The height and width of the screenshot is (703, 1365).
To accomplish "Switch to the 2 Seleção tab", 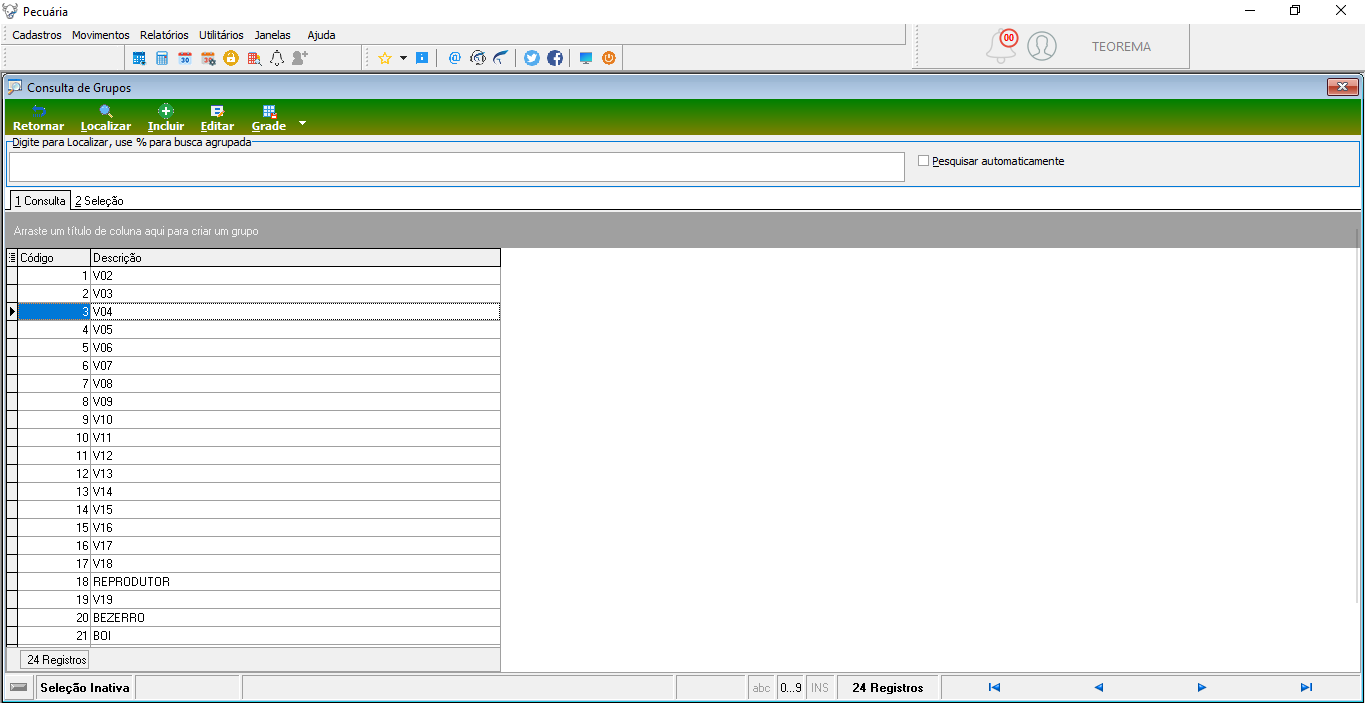I will [x=99, y=201].
